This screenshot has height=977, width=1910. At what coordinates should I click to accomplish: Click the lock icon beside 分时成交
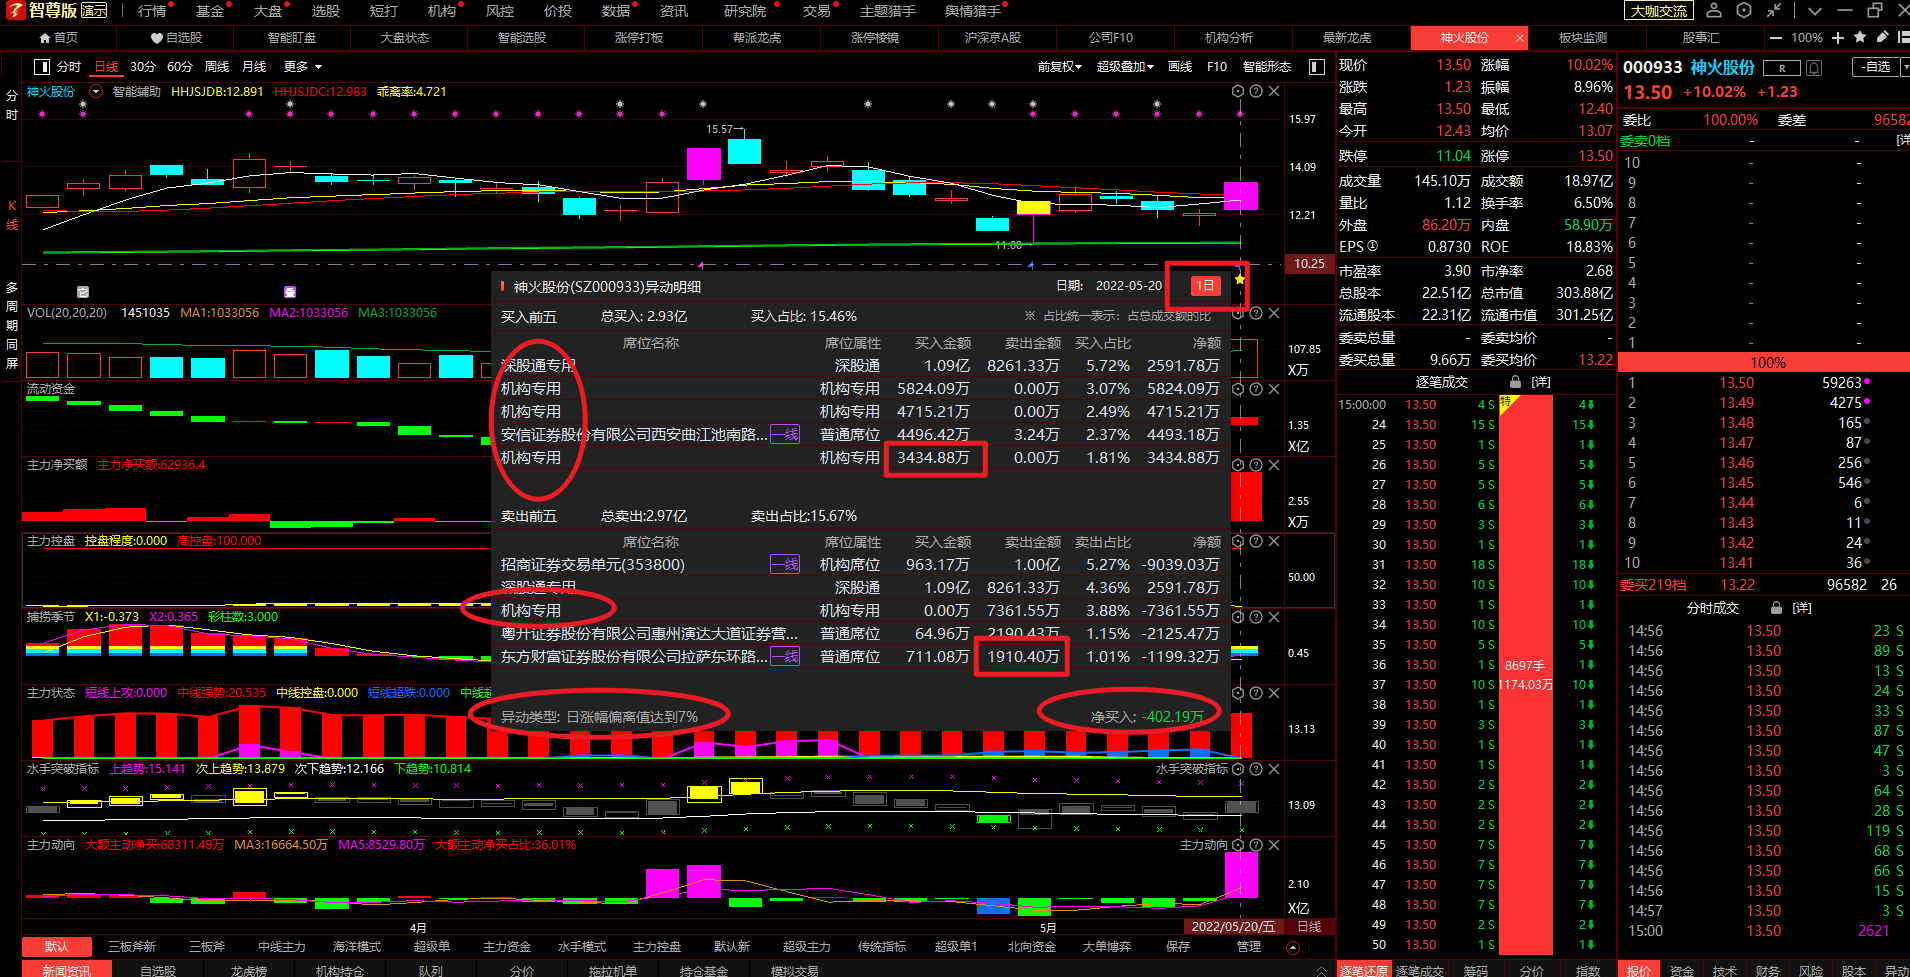pos(1776,608)
